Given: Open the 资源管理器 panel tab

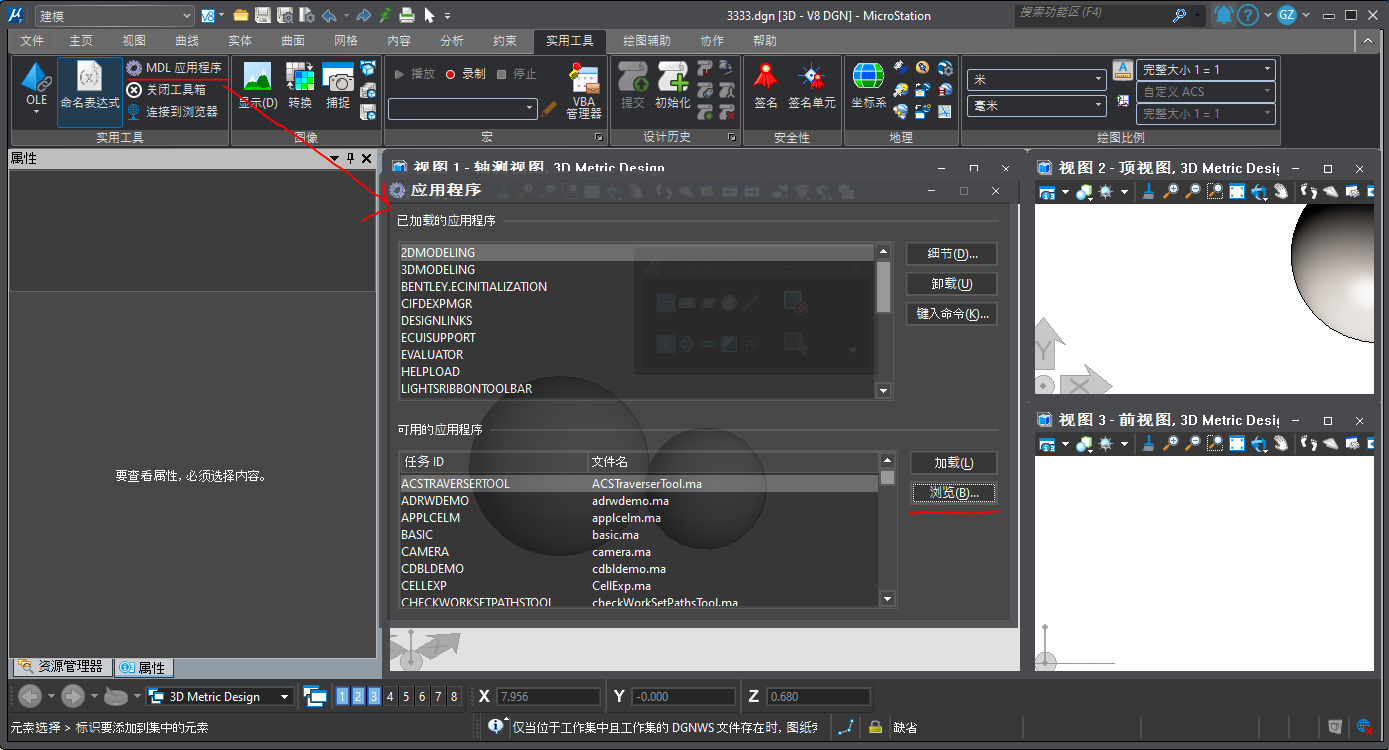Looking at the screenshot, I should tap(61, 667).
